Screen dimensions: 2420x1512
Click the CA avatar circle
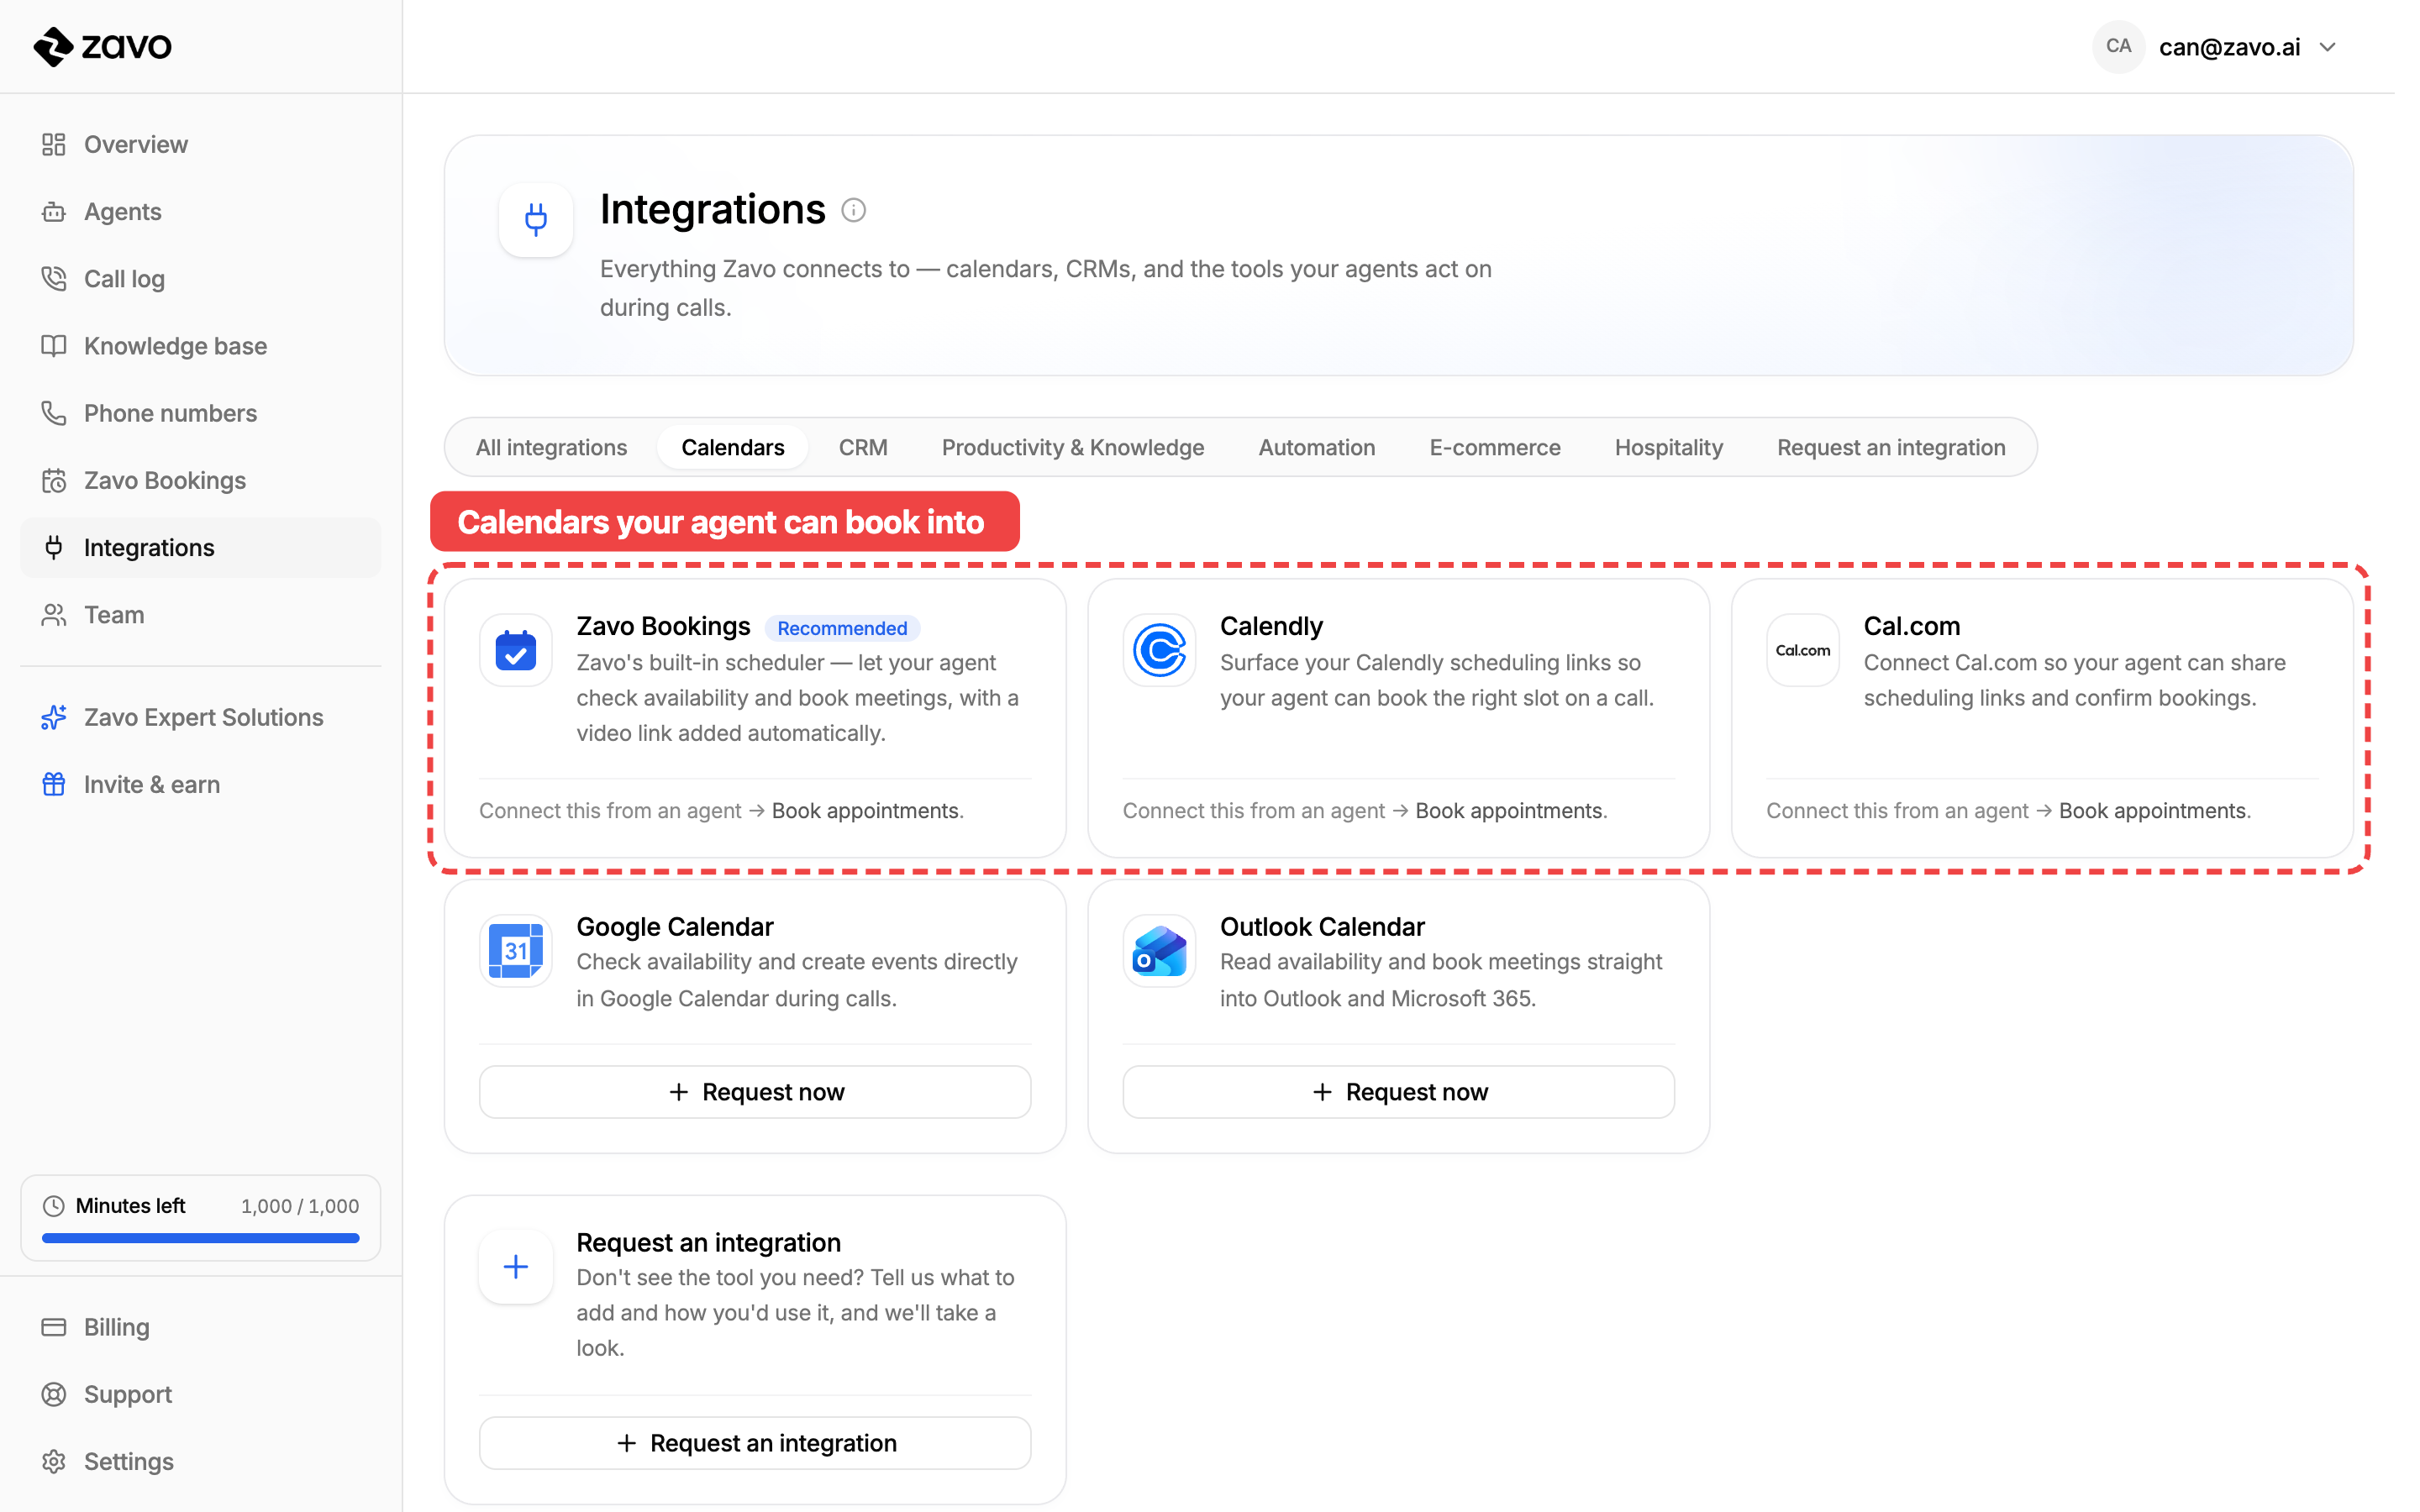2118,46
